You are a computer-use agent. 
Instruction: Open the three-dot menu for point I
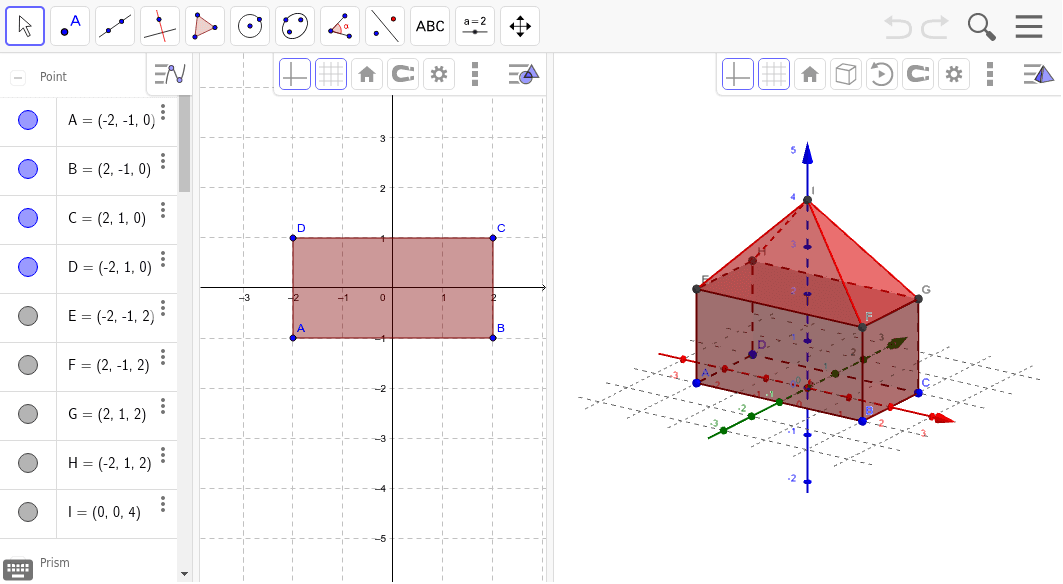point(163,505)
